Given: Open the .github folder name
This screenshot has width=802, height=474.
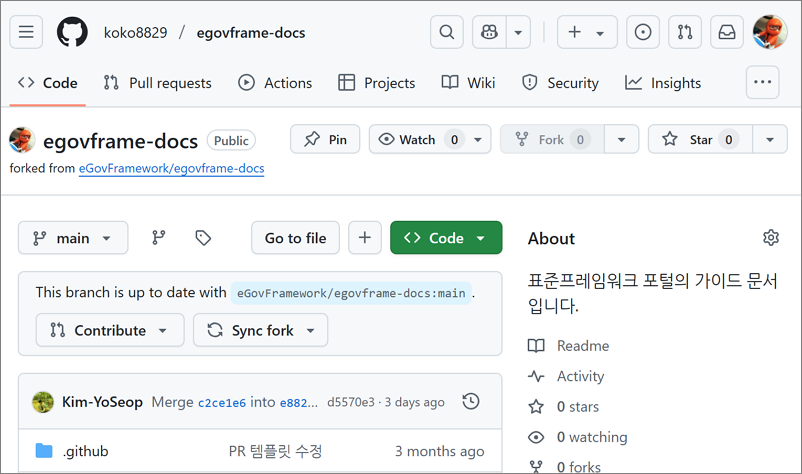Looking at the screenshot, I should (x=85, y=451).
